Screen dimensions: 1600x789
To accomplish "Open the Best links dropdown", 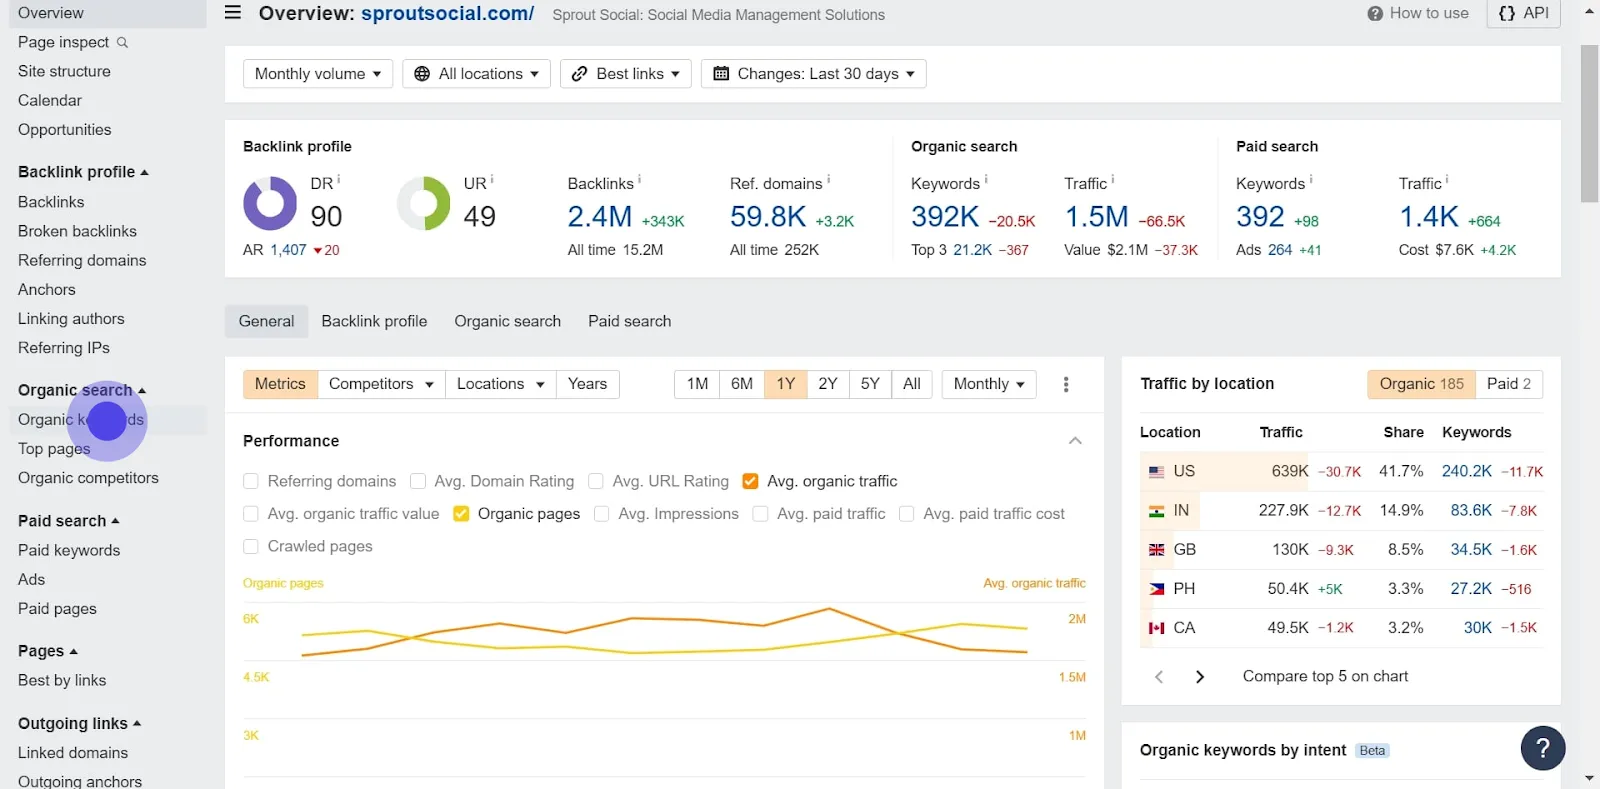I will tap(626, 74).
